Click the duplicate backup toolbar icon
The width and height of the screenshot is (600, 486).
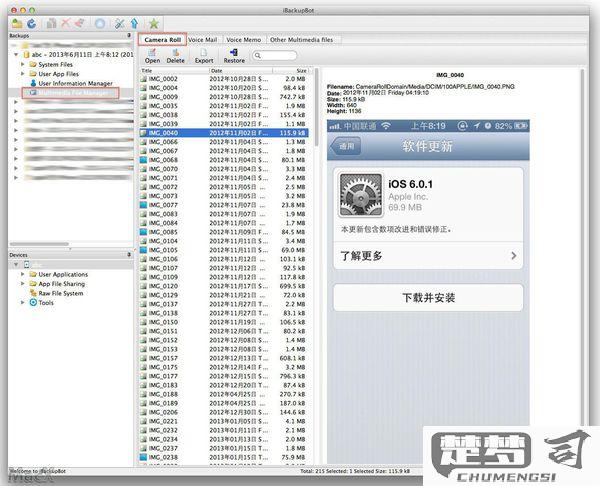(51, 24)
